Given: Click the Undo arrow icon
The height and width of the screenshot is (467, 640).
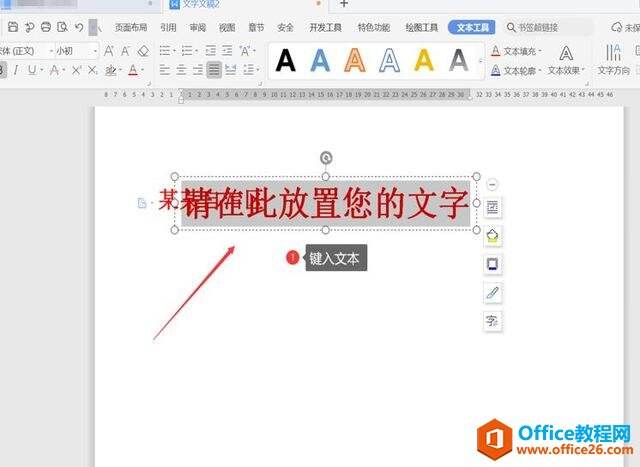Looking at the screenshot, I should (x=79, y=27).
